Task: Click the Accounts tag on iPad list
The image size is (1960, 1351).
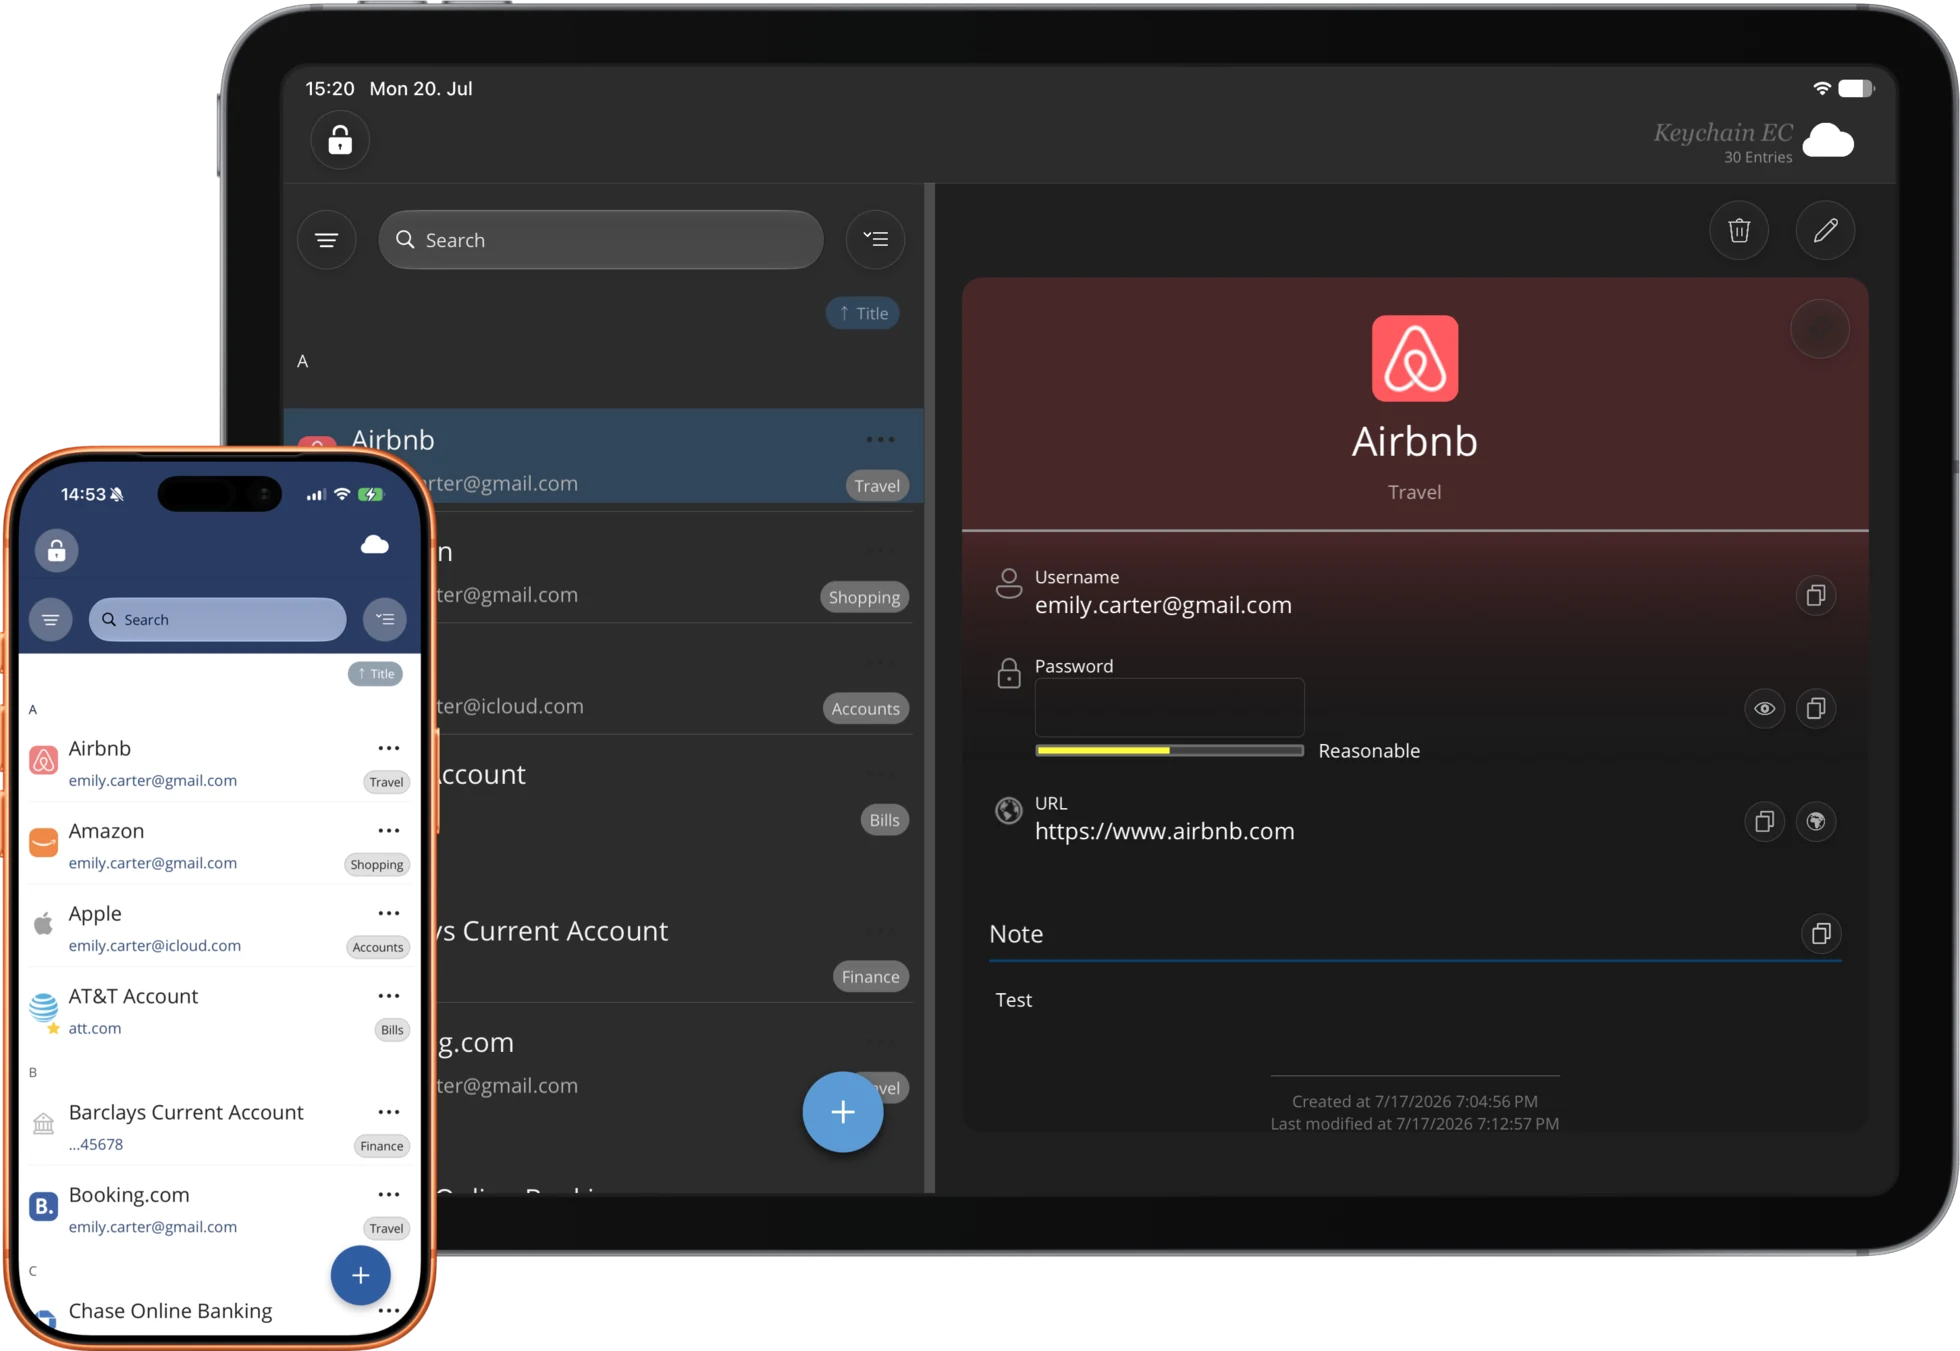Action: point(865,709)
